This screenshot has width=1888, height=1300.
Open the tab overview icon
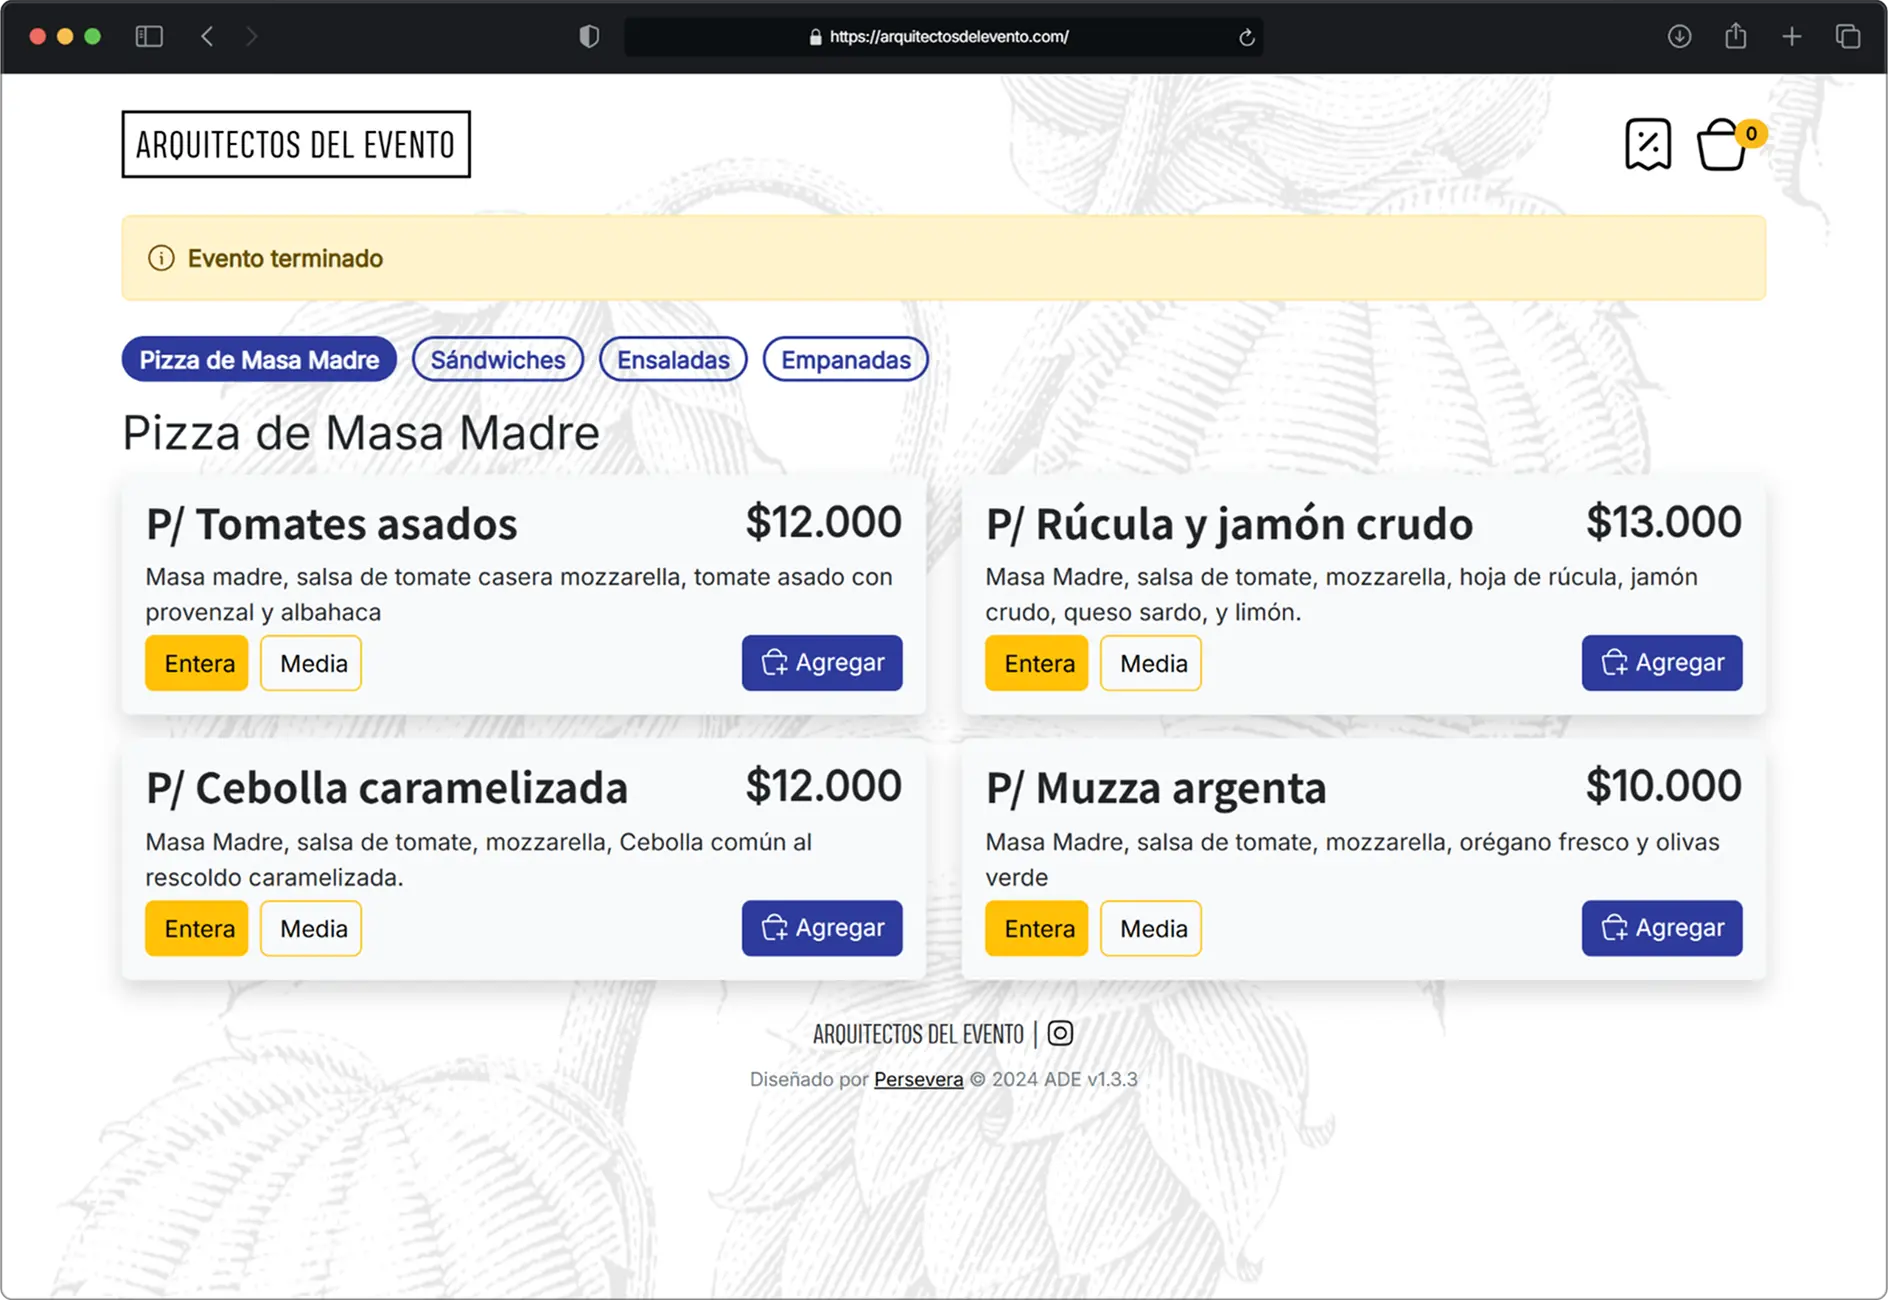pyautogui.click(x=1847, y=37)
